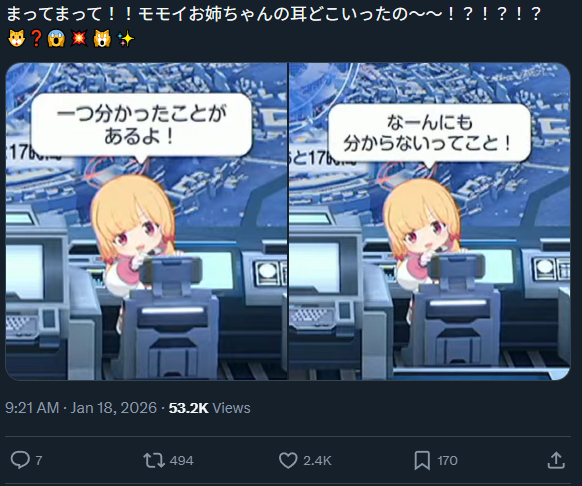This screenshot has width=582, height=486.
Task: Click the like count 2.4K
Action: [x=317, y=461]
